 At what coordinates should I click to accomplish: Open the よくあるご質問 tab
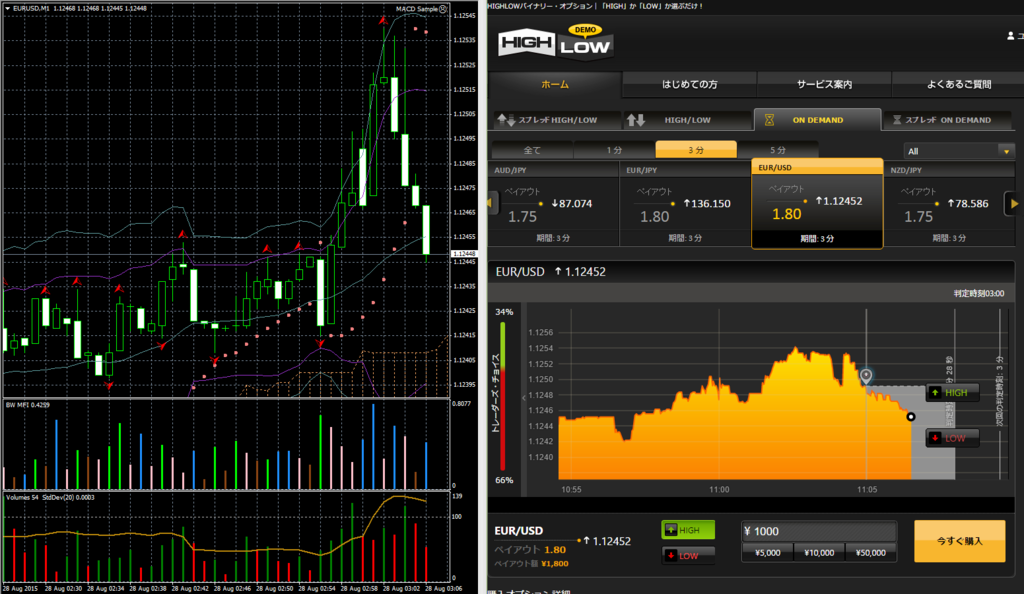coord(958,84)
